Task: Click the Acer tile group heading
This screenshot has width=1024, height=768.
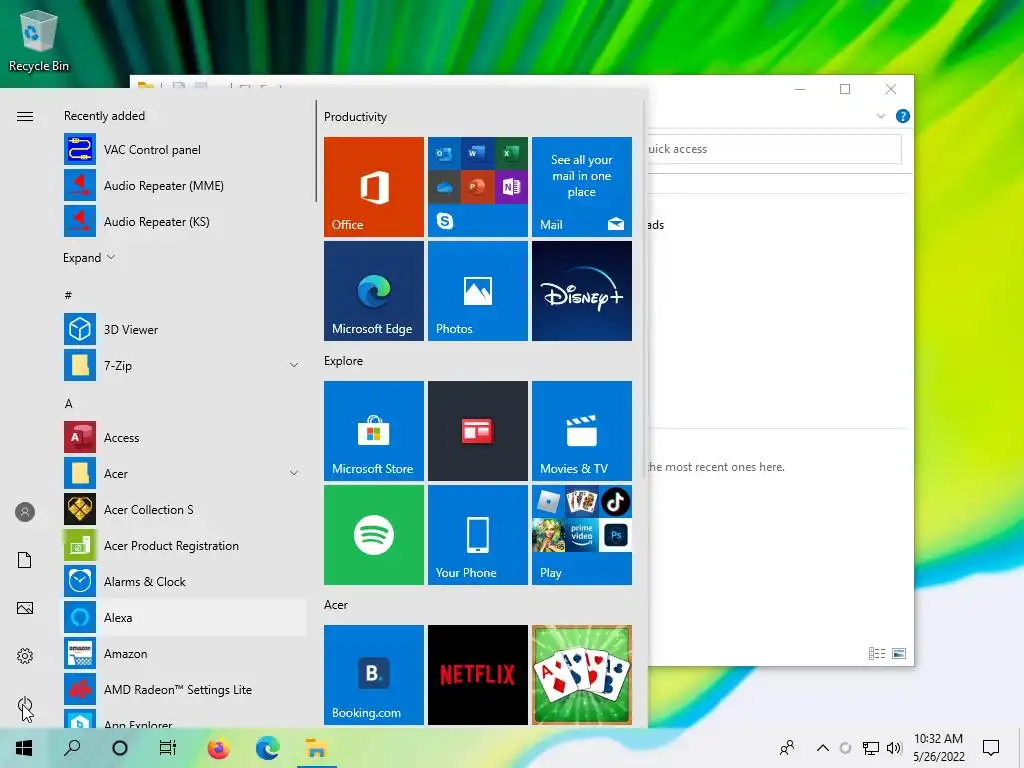Action: click(336, 605)
